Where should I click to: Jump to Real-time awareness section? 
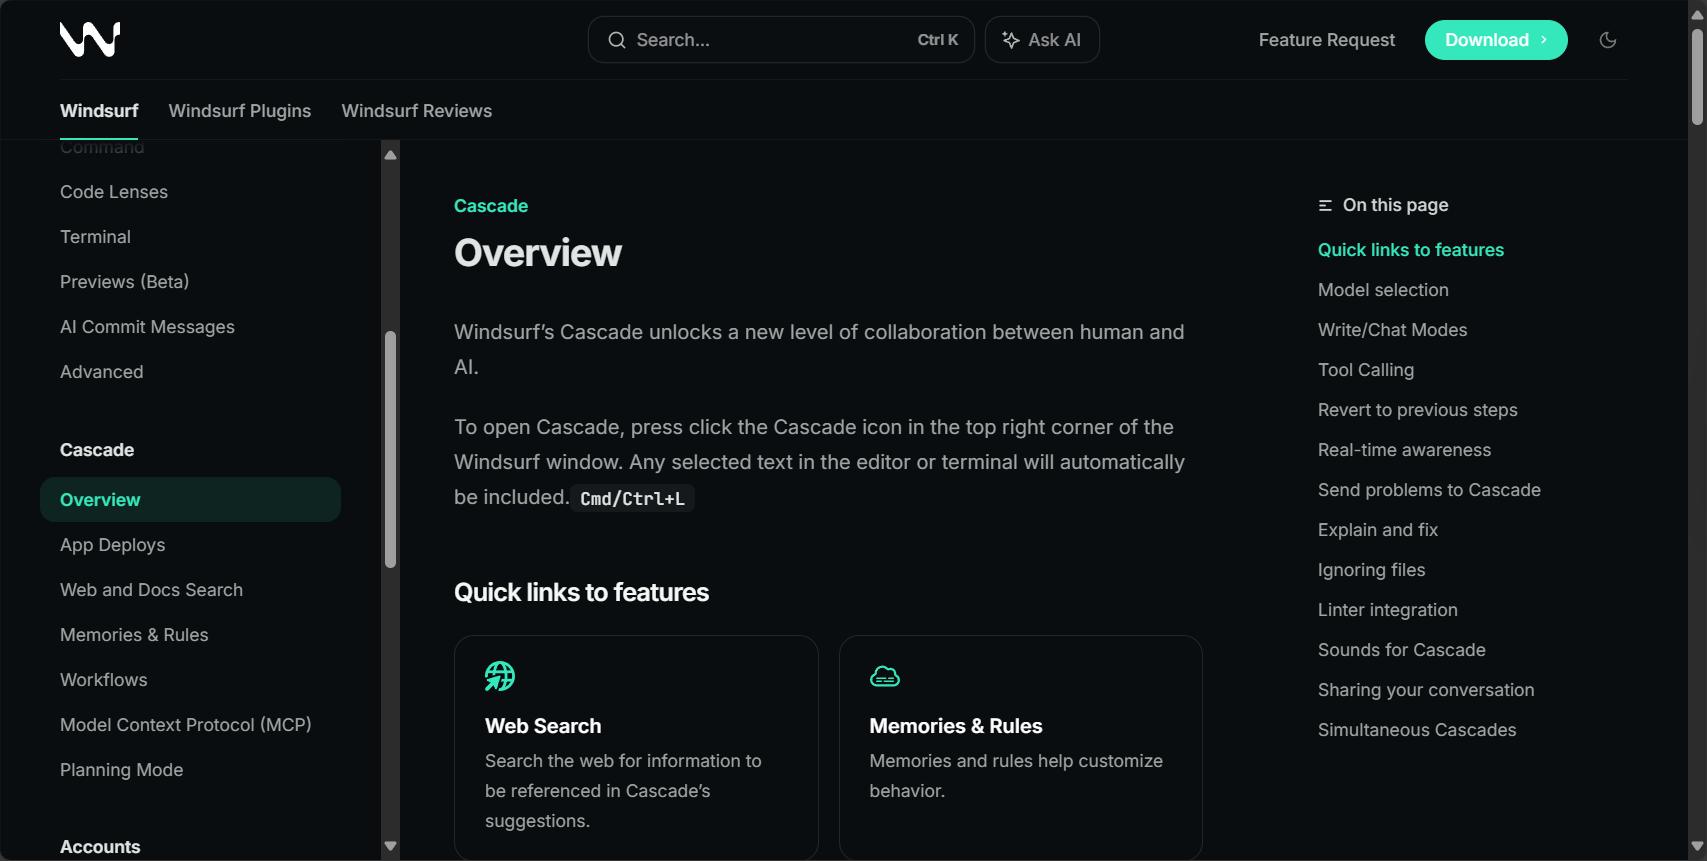[x=1405, y=450]
